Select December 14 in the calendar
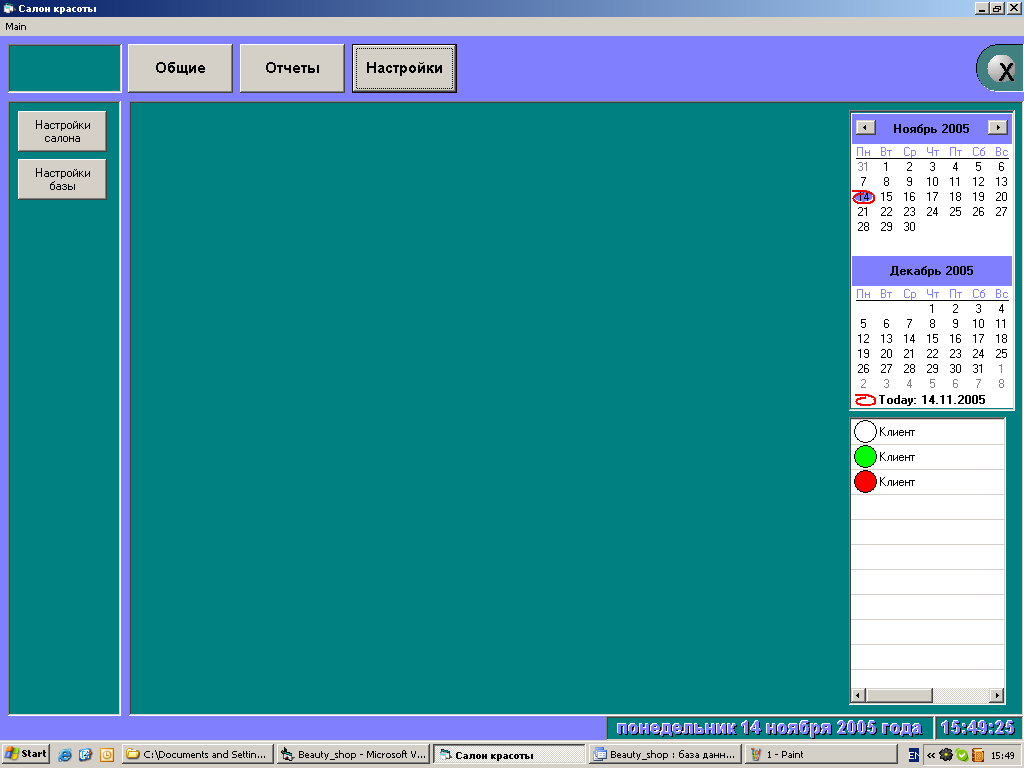 (x=909, y=338)
